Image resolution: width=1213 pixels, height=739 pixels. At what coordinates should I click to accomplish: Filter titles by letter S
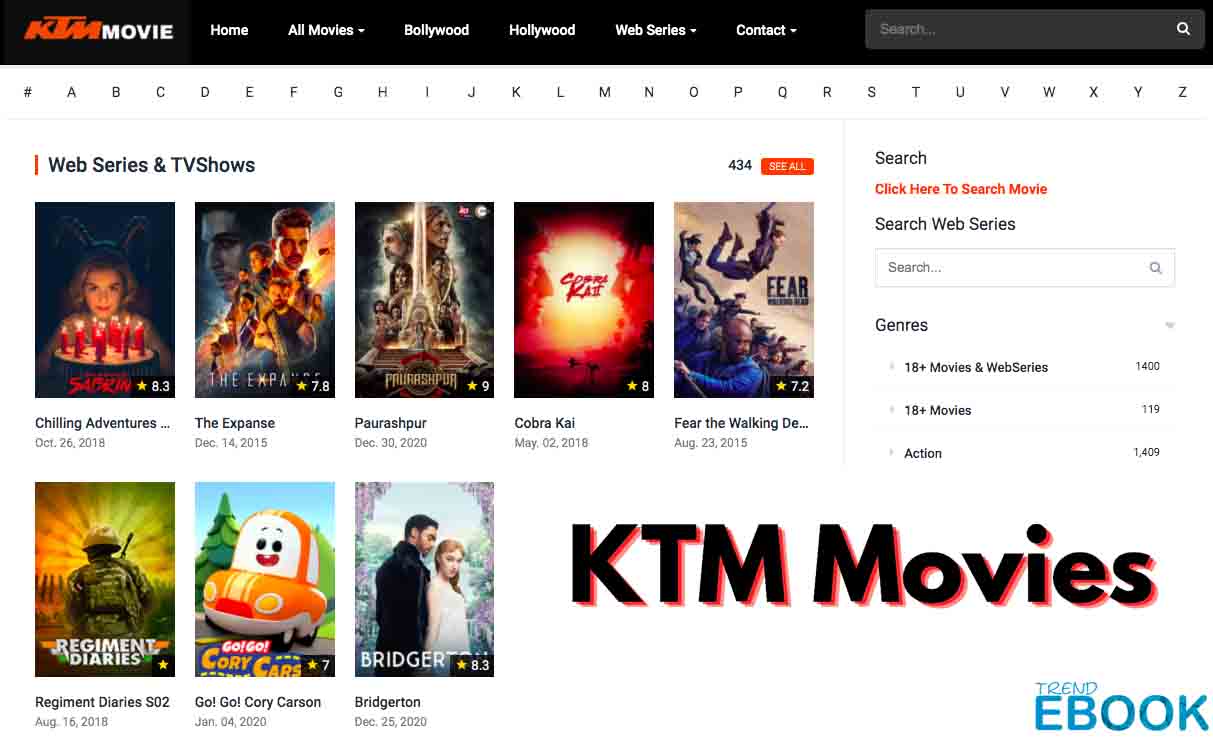click(x=871, y=92)
